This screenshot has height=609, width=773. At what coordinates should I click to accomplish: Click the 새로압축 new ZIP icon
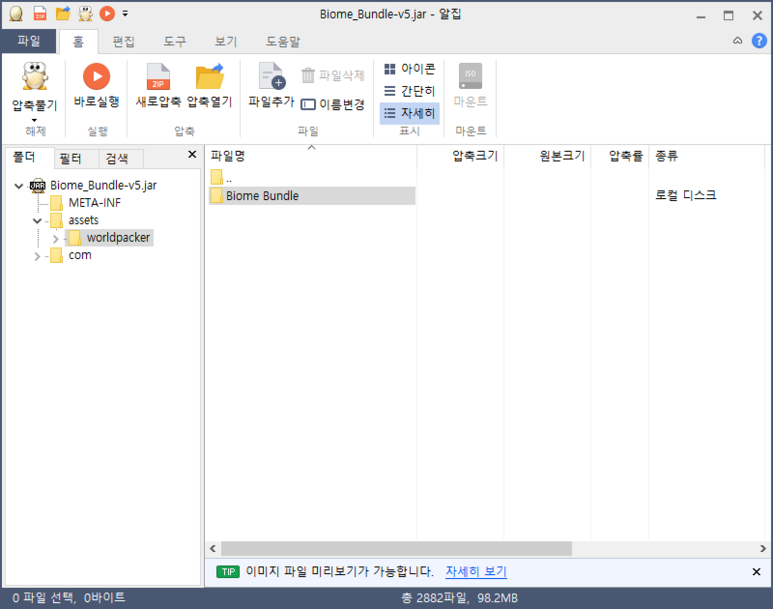click(158, 77)
